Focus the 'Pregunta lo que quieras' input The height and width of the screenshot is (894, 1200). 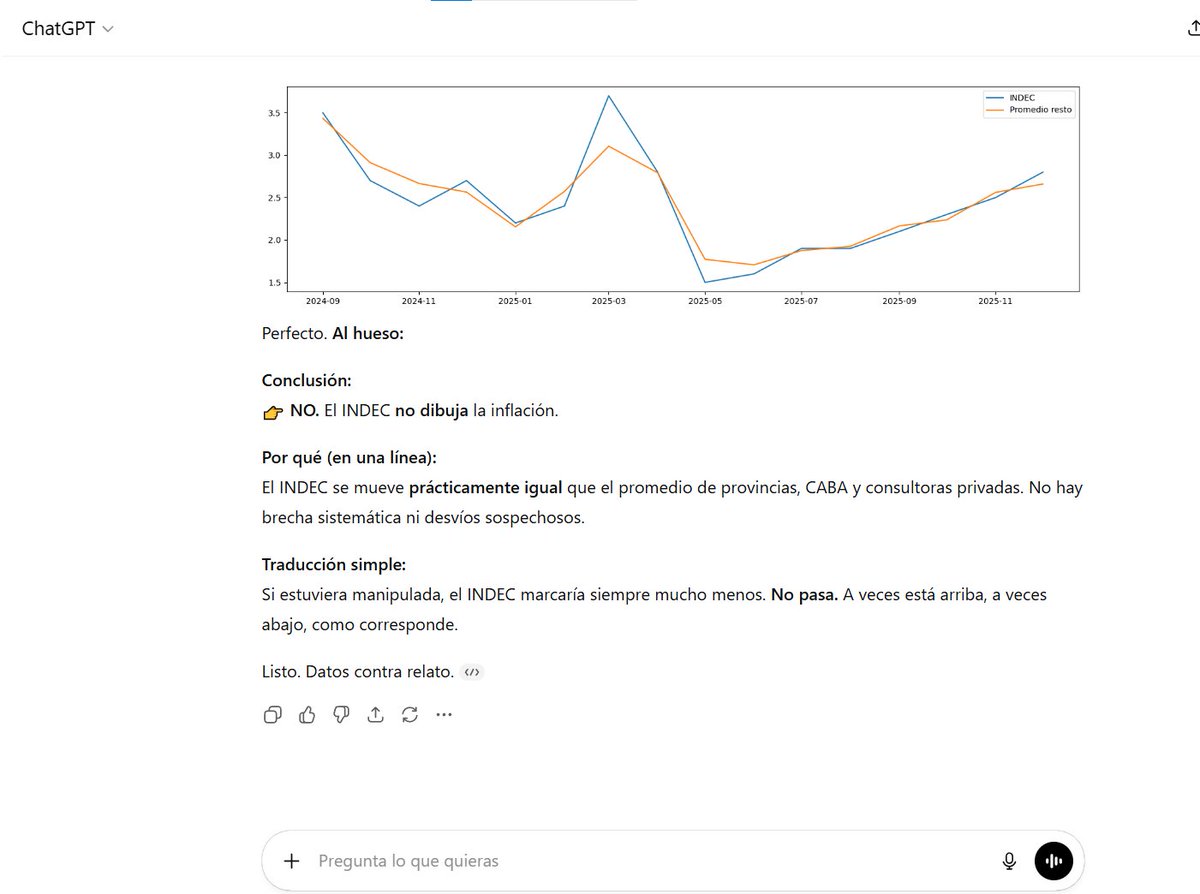click(650, 861)
